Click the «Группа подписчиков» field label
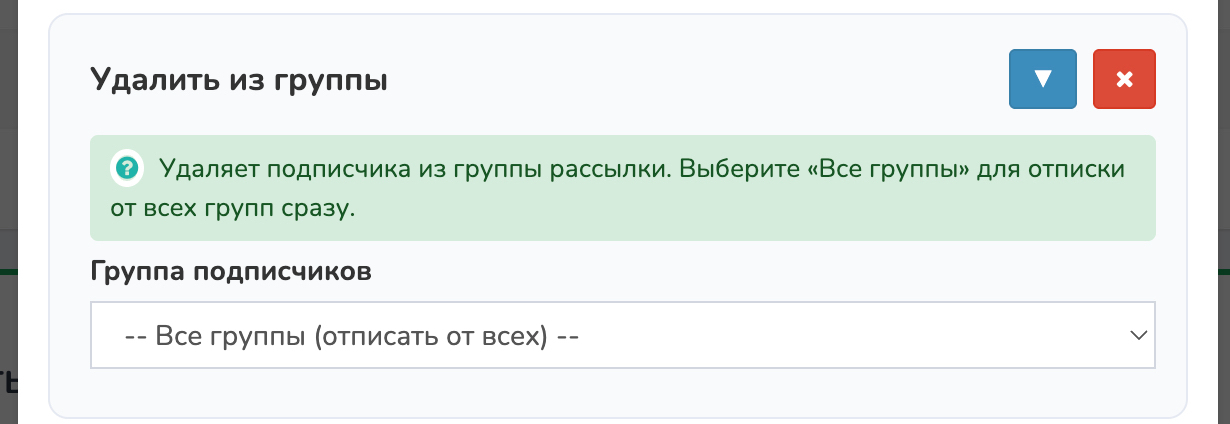The height and width of the screenshot is (424, 1230). click(231, 271)
